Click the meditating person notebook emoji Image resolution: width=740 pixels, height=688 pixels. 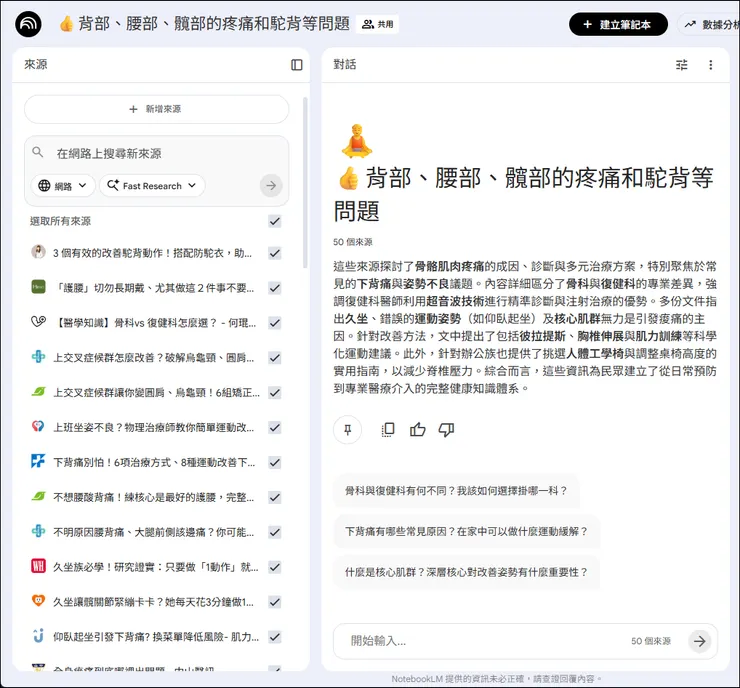pyautogui.click(x=357, y=140)
